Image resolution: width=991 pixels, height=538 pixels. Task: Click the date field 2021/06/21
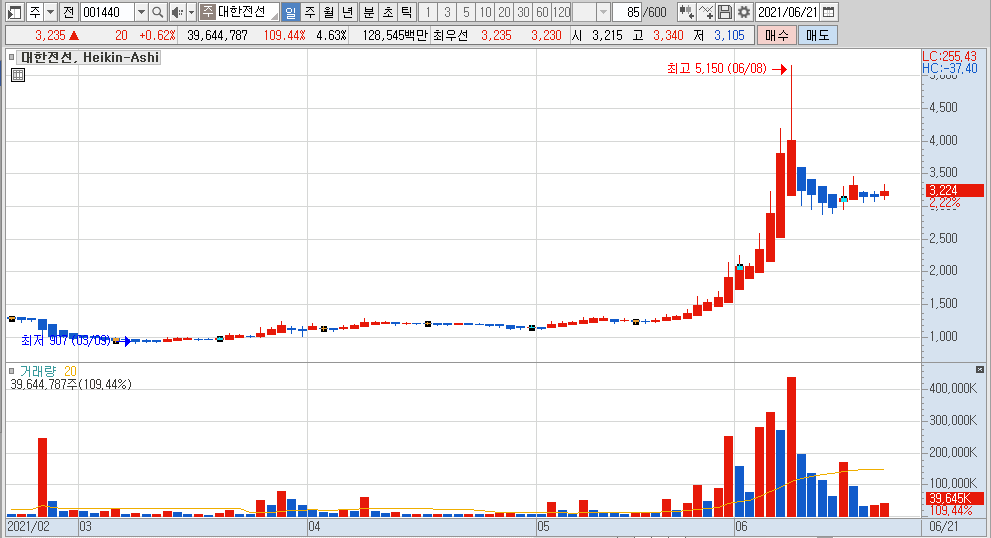coord(788,11)
